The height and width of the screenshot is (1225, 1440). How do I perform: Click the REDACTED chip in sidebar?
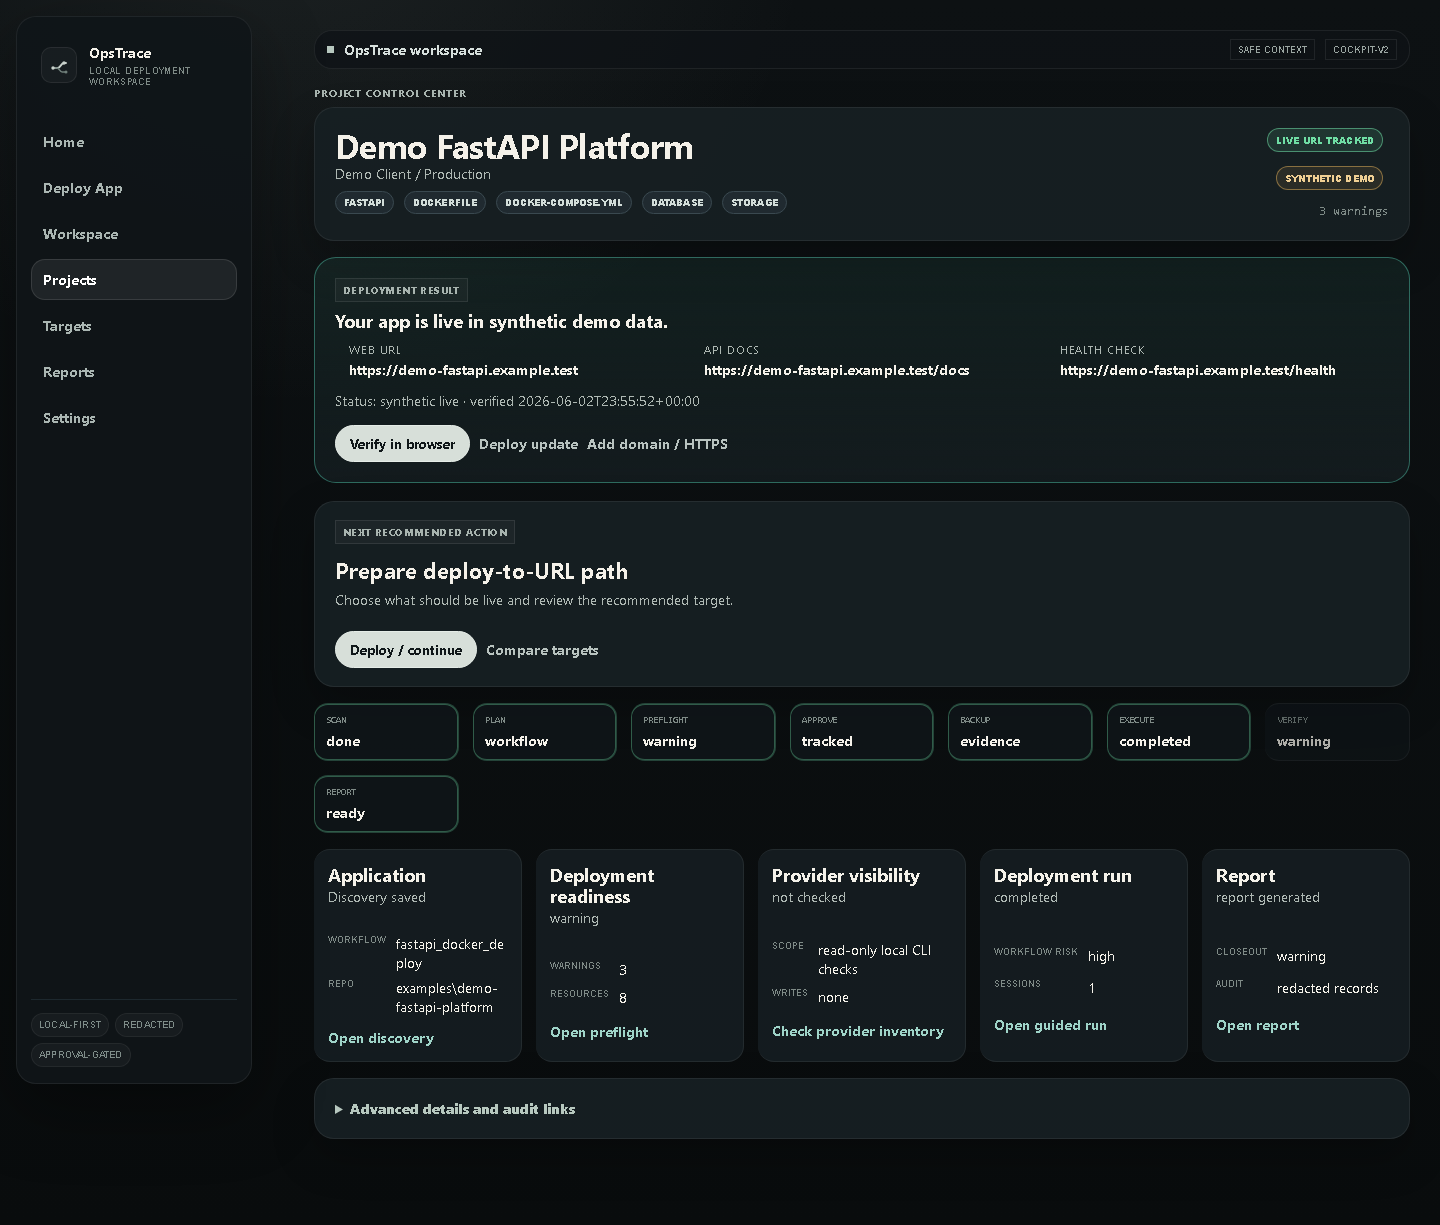pyautogui.click(x=149, y=1025)
